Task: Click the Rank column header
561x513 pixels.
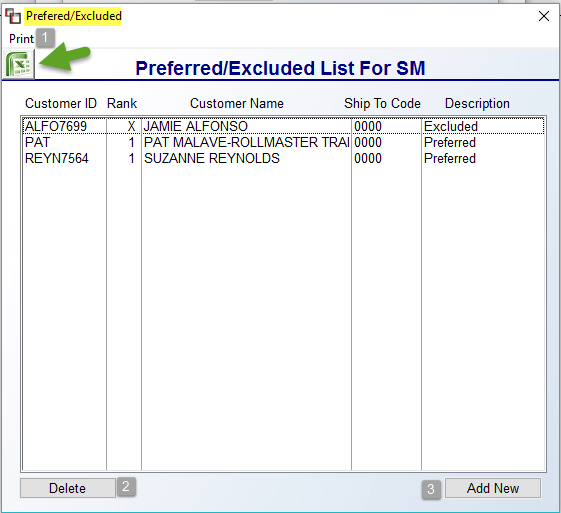Action: [x=122, y=103]
